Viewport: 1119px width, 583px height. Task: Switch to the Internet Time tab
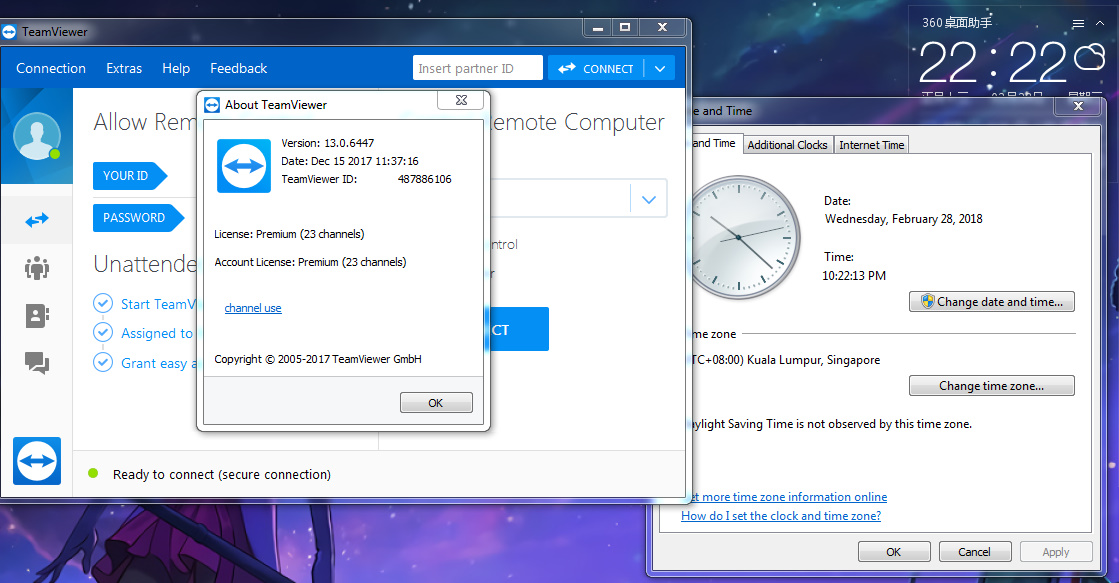tap(871, 145)
